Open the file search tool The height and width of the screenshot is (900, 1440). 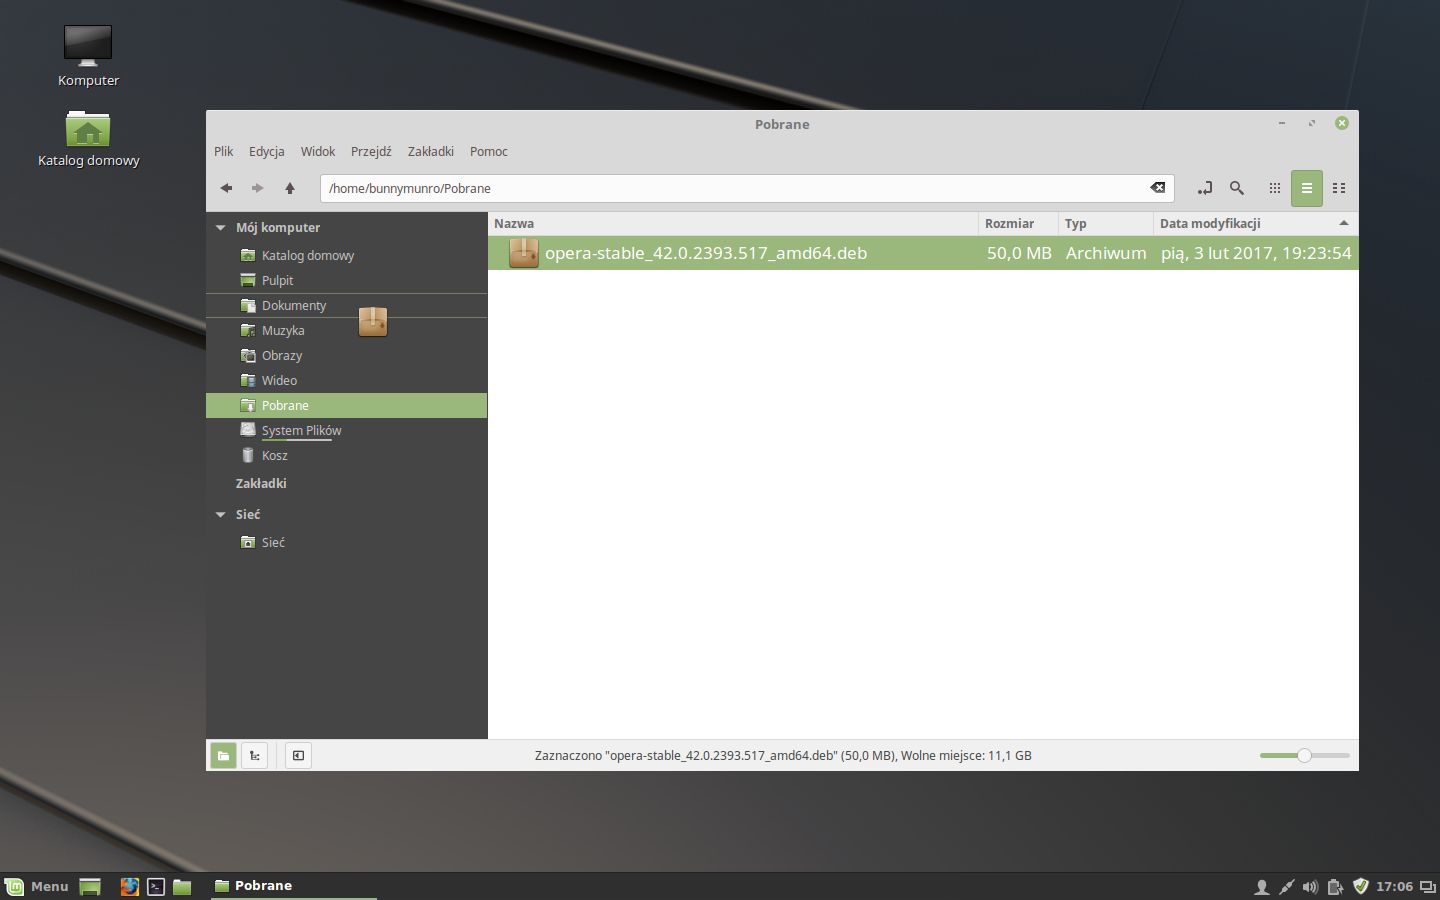point(1237,188)
